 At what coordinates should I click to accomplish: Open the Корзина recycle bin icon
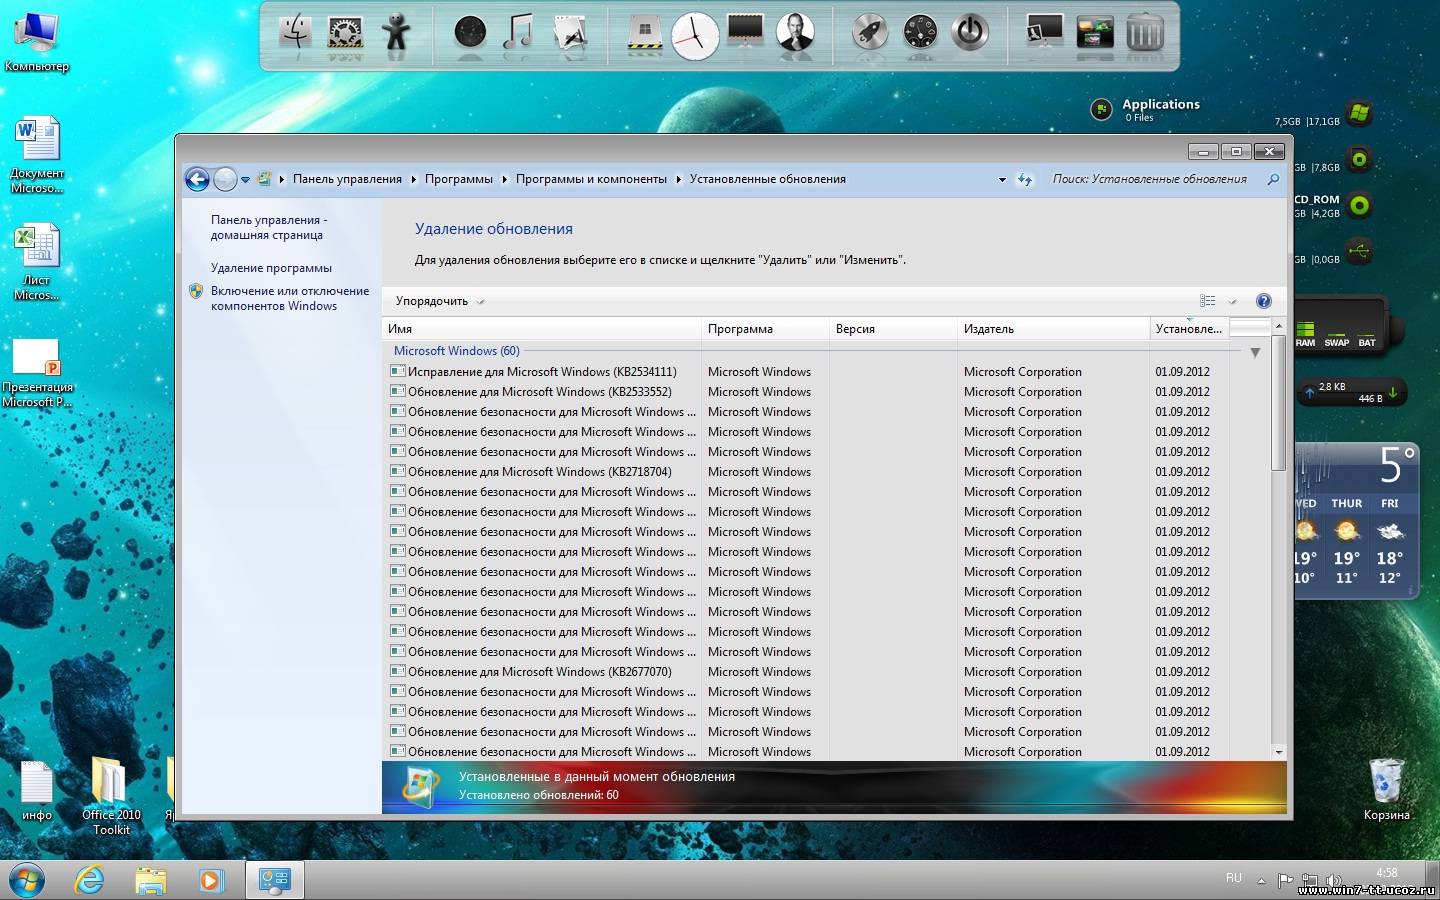[x=1387, y=790]
